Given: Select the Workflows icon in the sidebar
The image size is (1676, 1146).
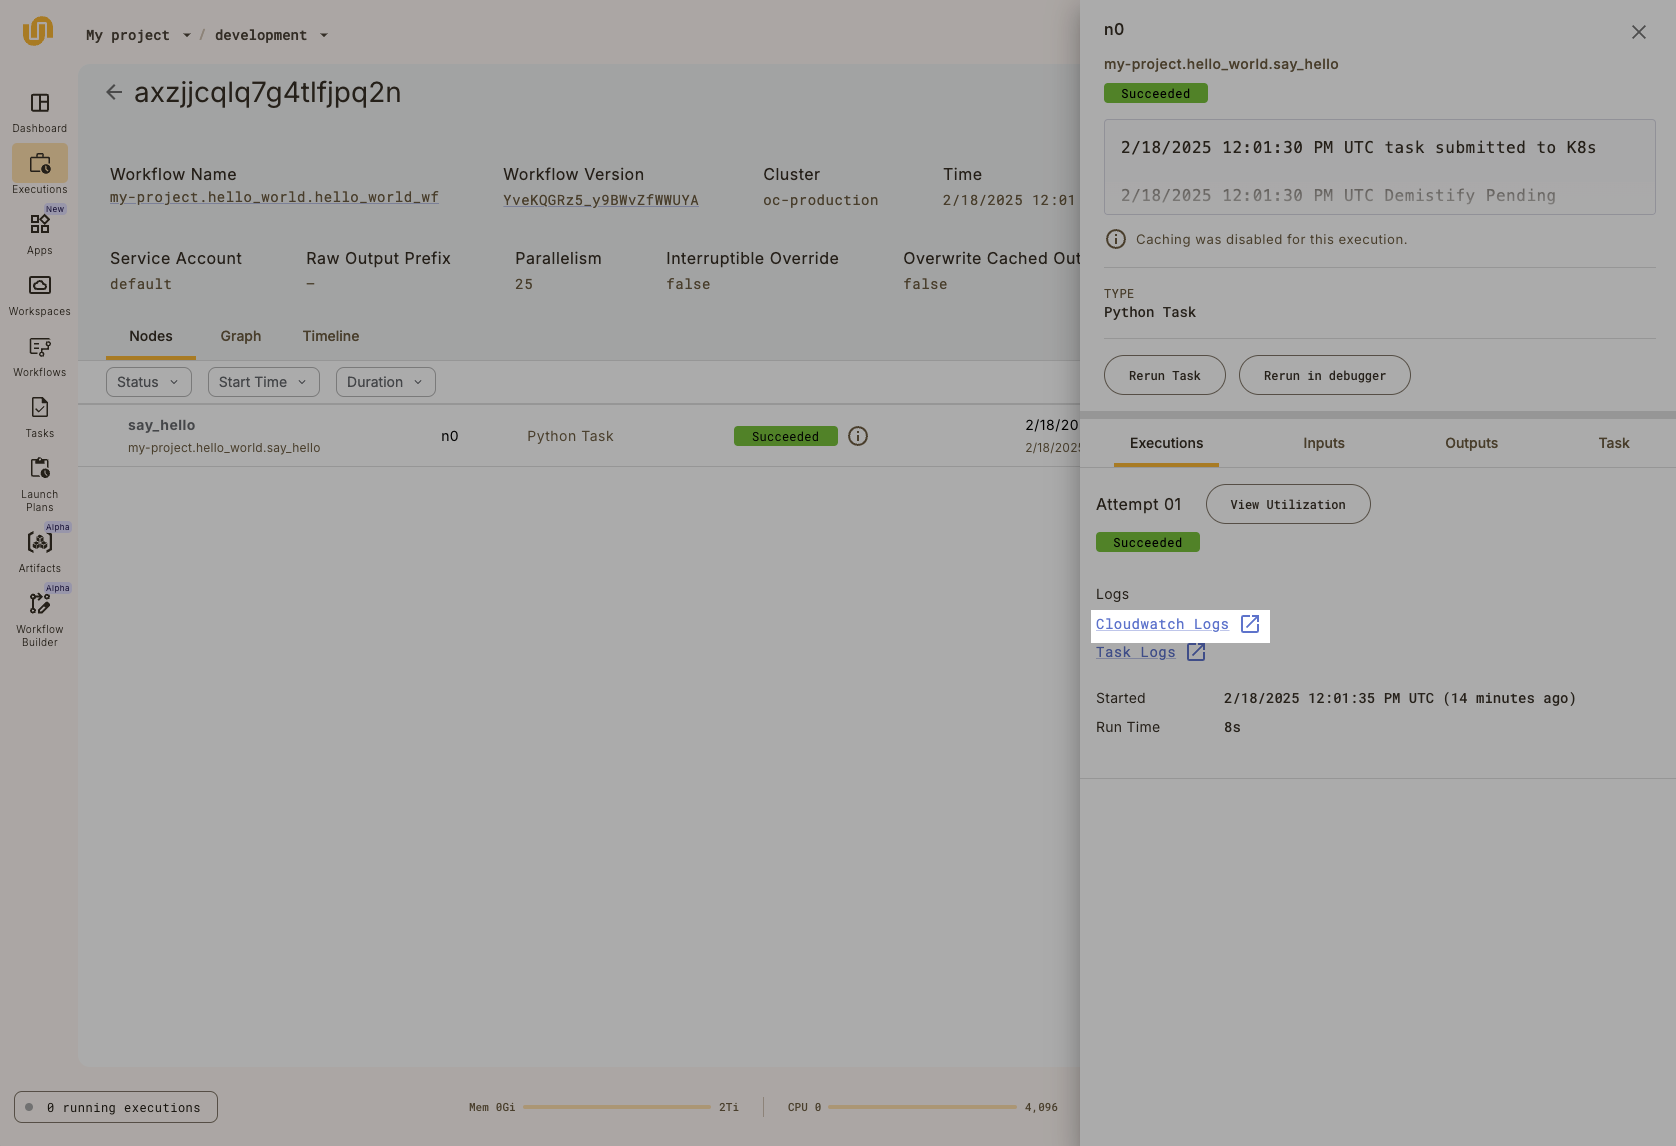Looking at the screenshot, I should click(x=39, y=355).
